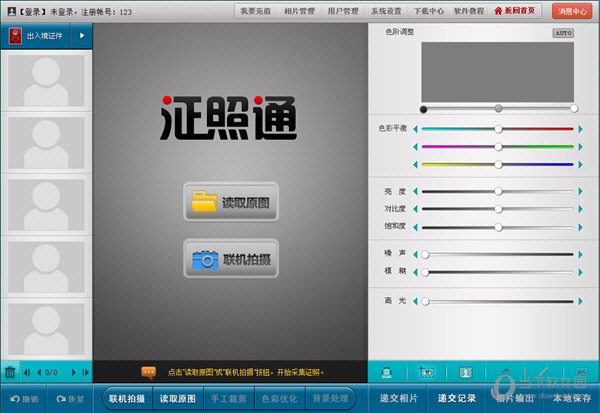Click 联机拍摄 camera button in center
The height and width of the screenshot is (413, 600).
pos(231,258)
